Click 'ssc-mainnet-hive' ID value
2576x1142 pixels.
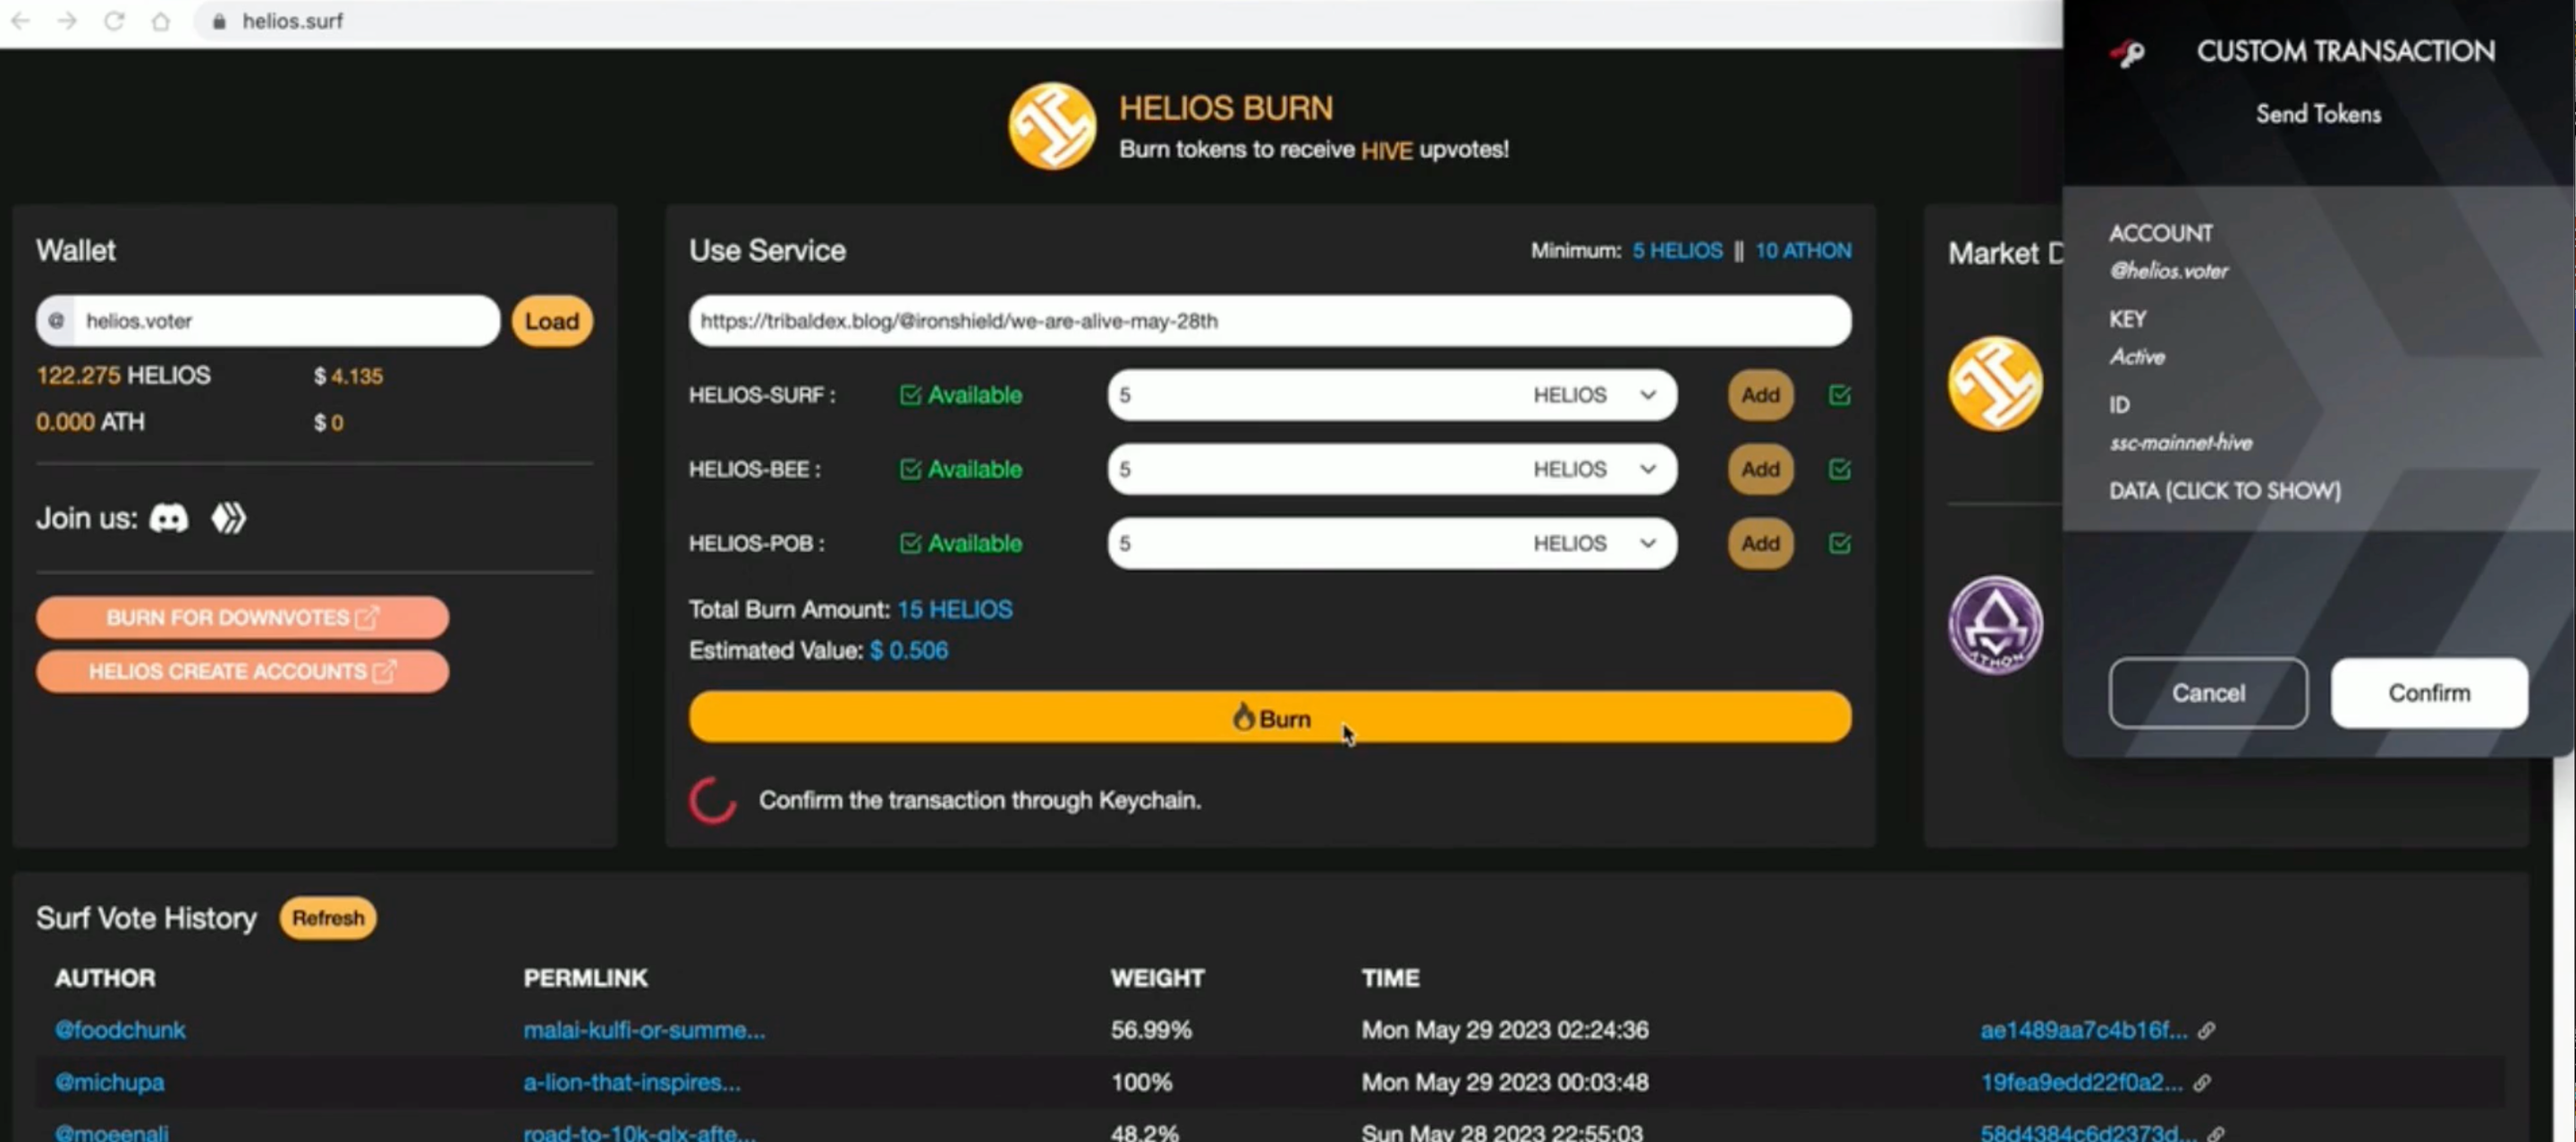[x=2181, y=443]
